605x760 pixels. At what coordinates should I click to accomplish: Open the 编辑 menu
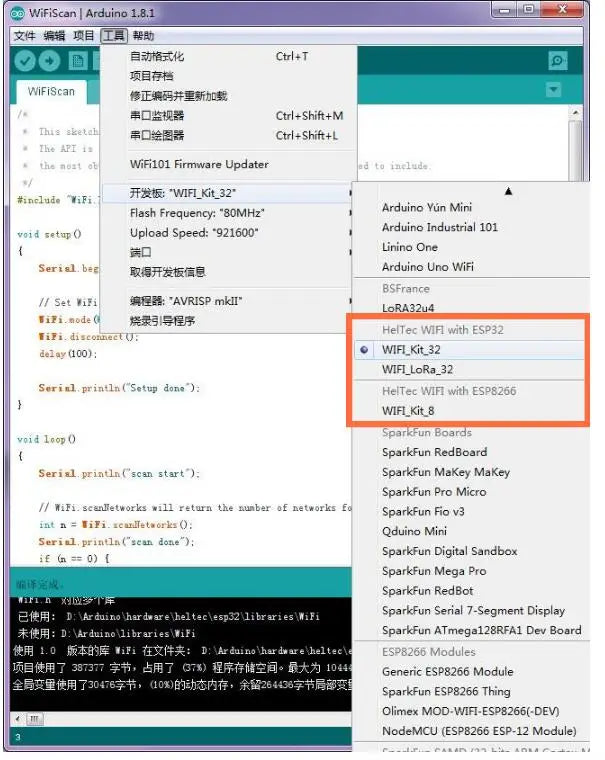[x=54, y=35]
